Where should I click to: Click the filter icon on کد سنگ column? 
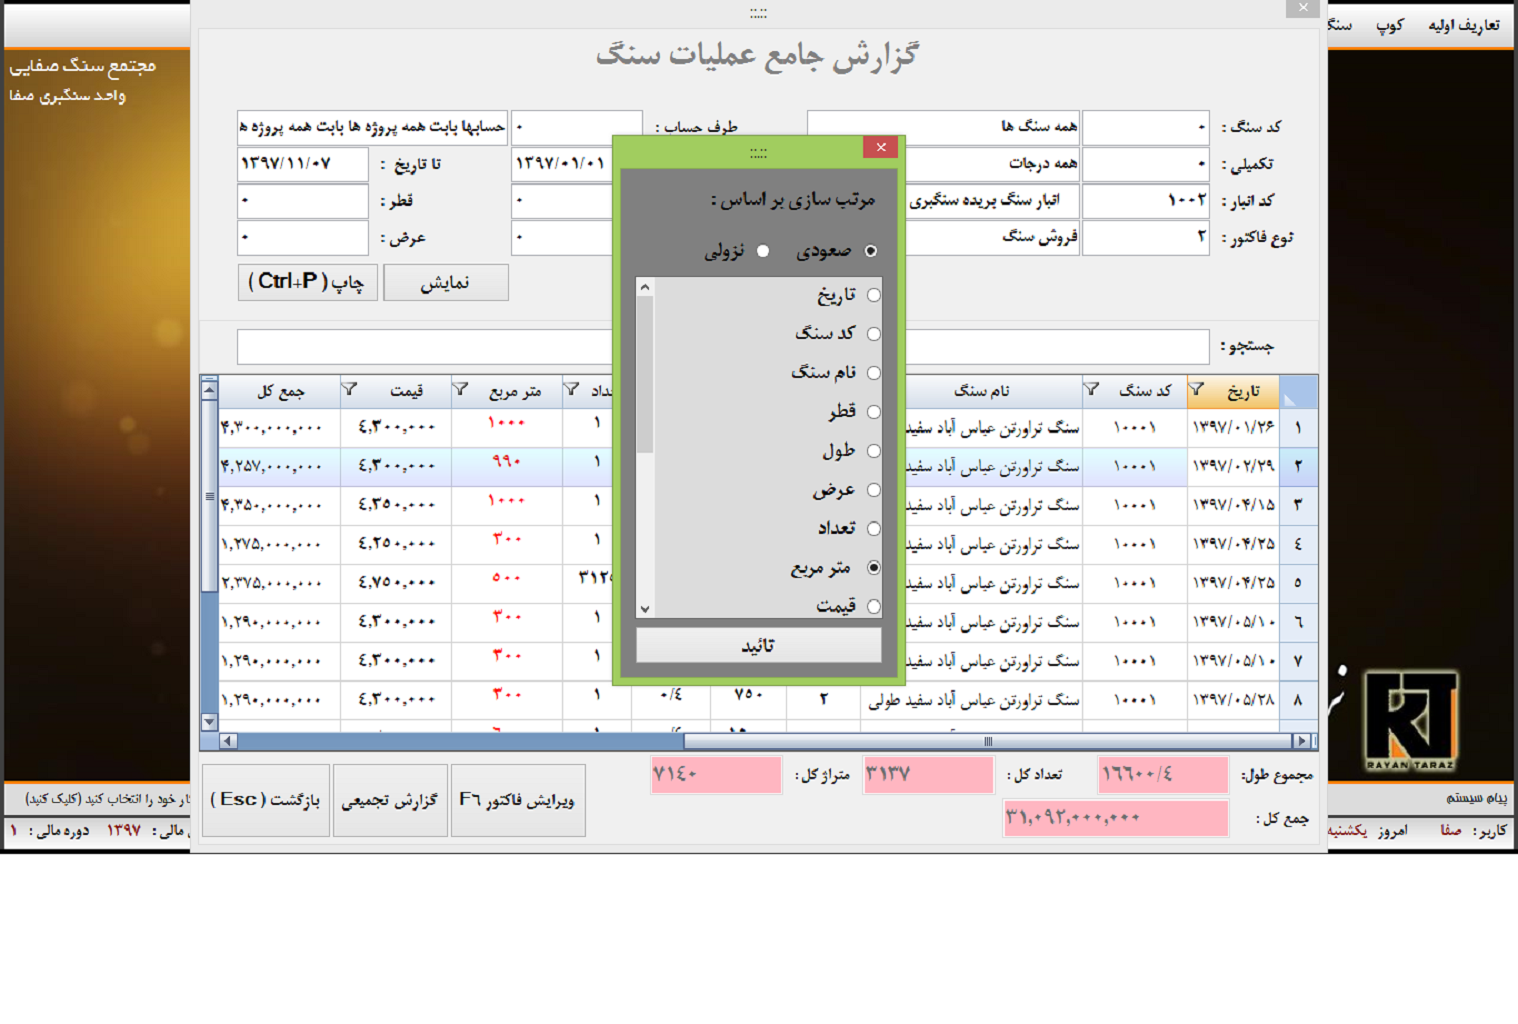coord(1092,390)
